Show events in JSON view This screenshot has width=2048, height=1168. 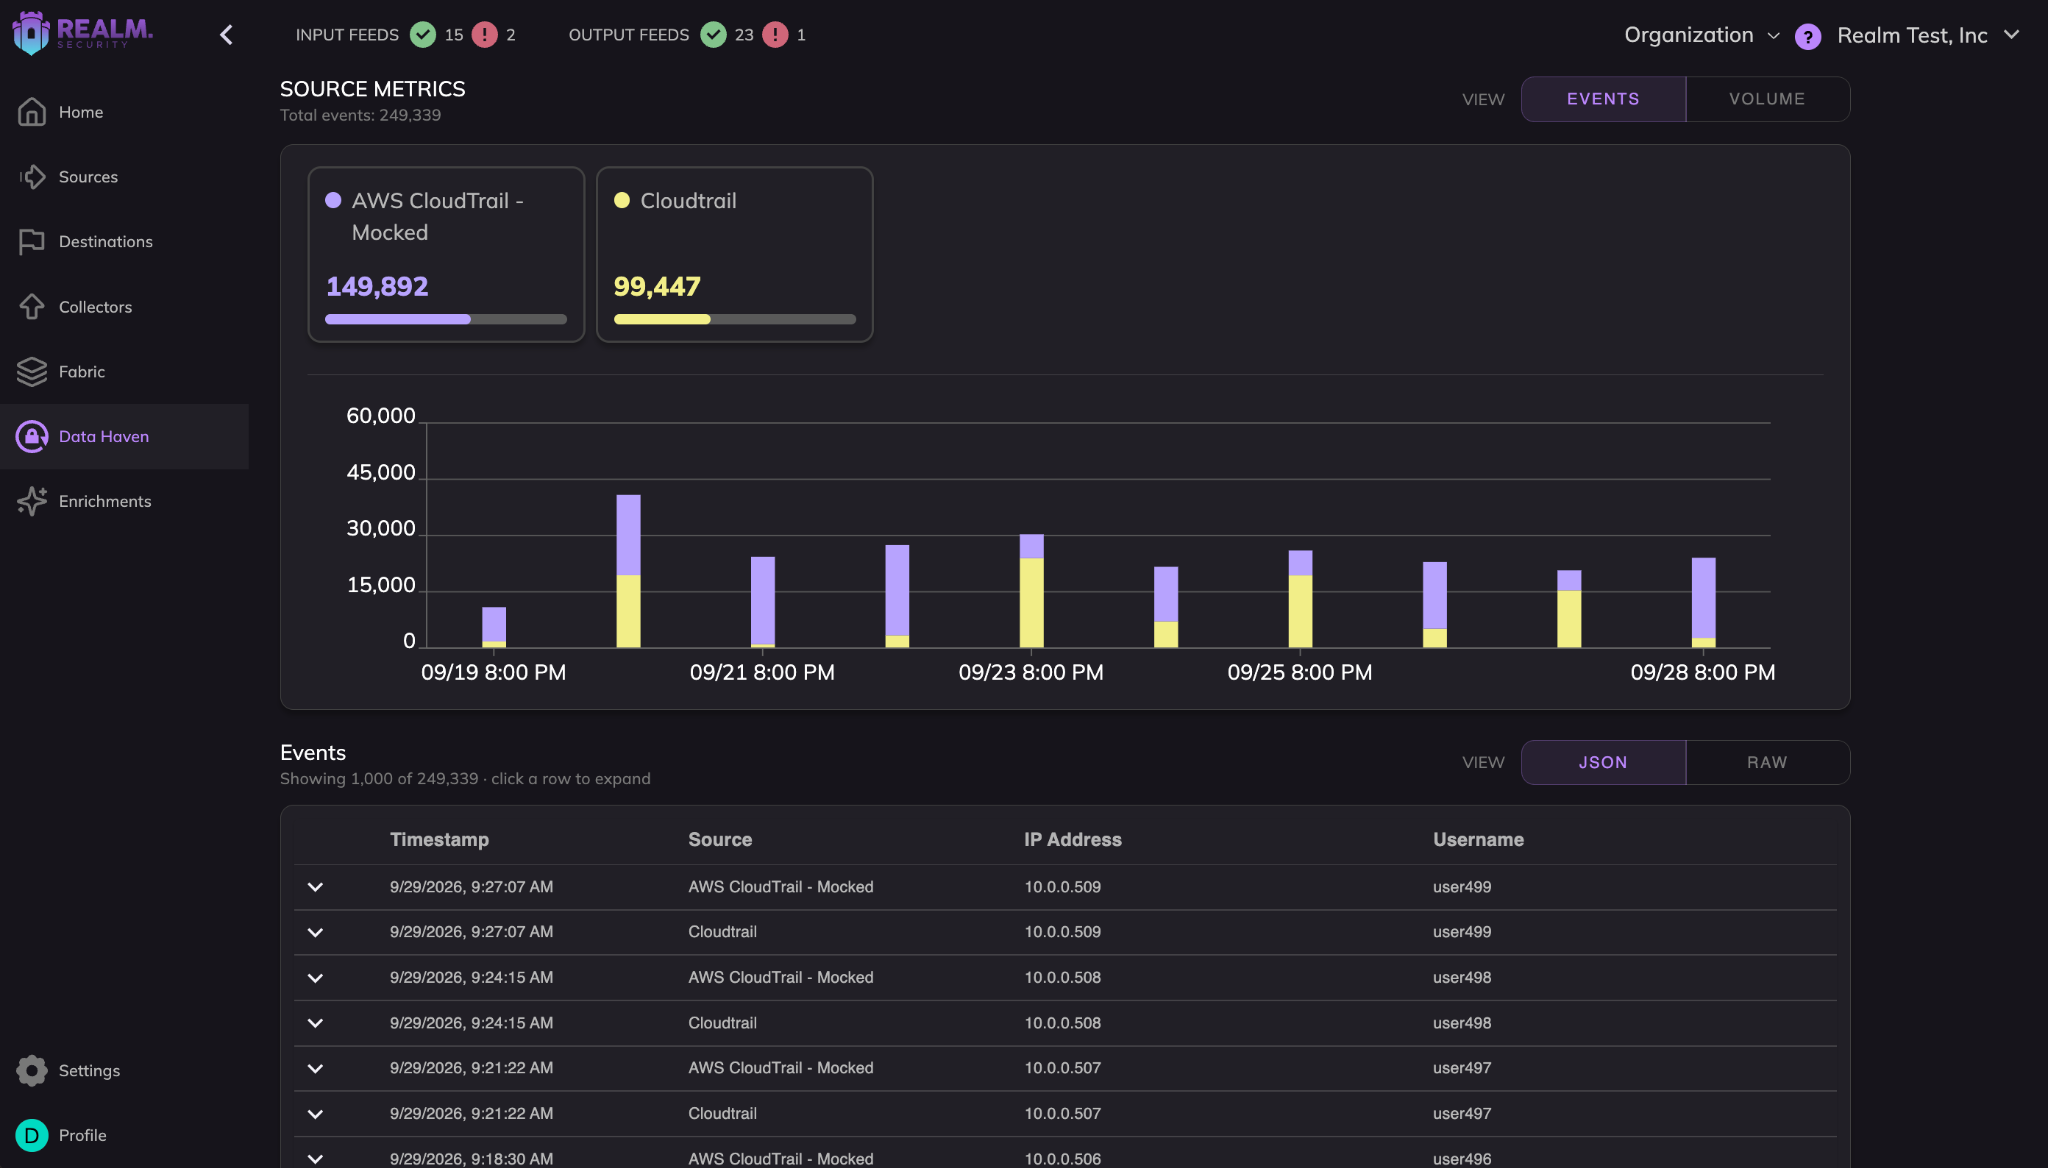click(x=1603, y=762)
